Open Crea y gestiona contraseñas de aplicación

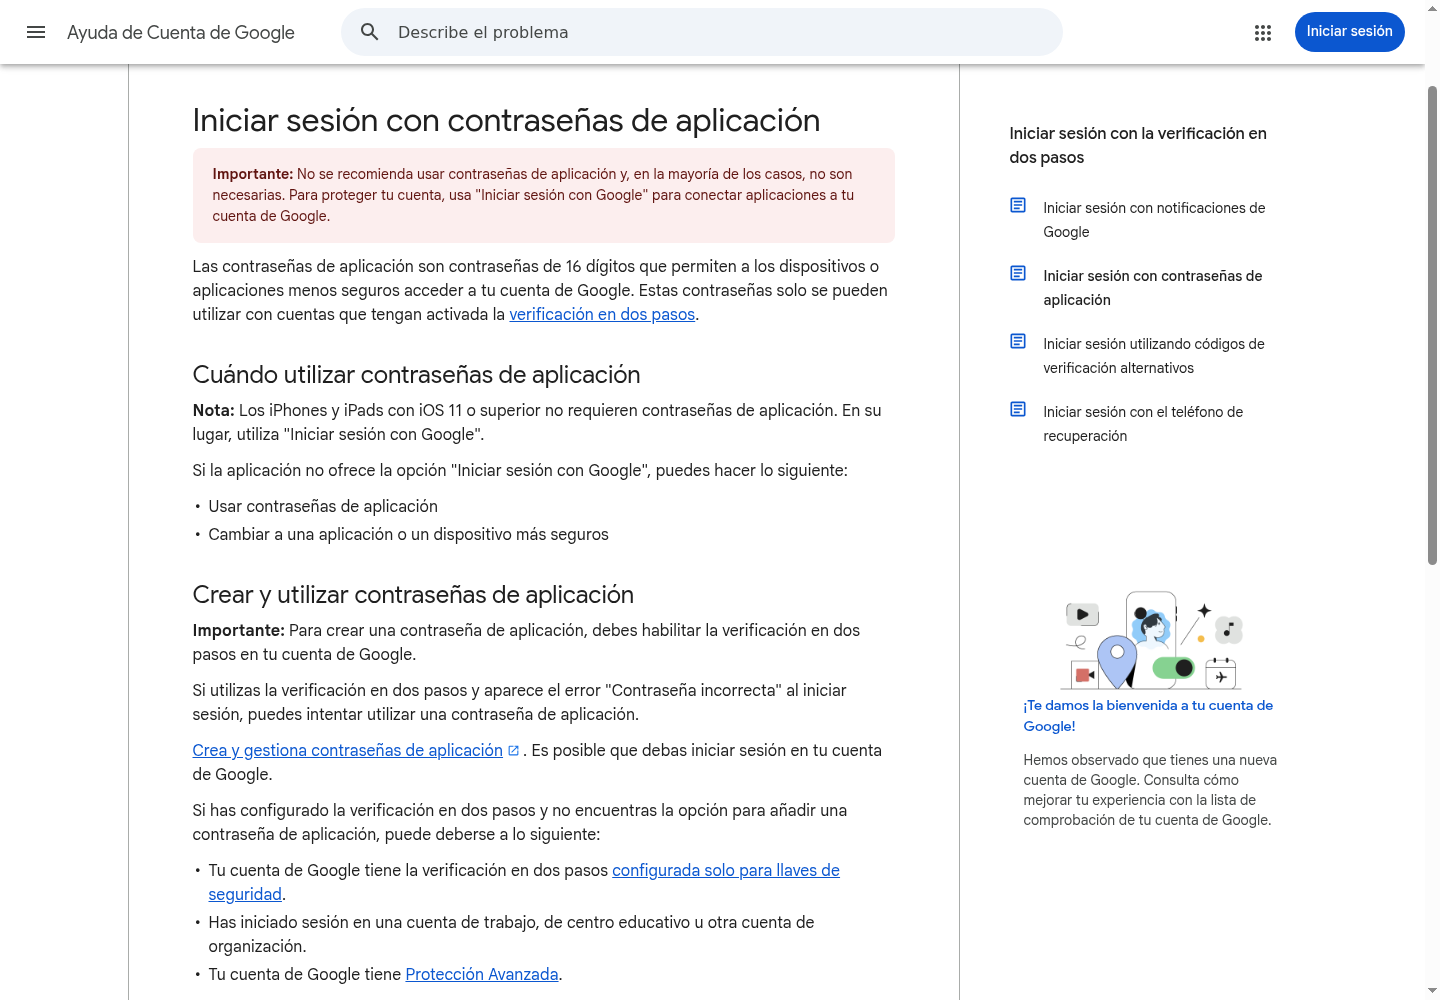click(347, 750)
